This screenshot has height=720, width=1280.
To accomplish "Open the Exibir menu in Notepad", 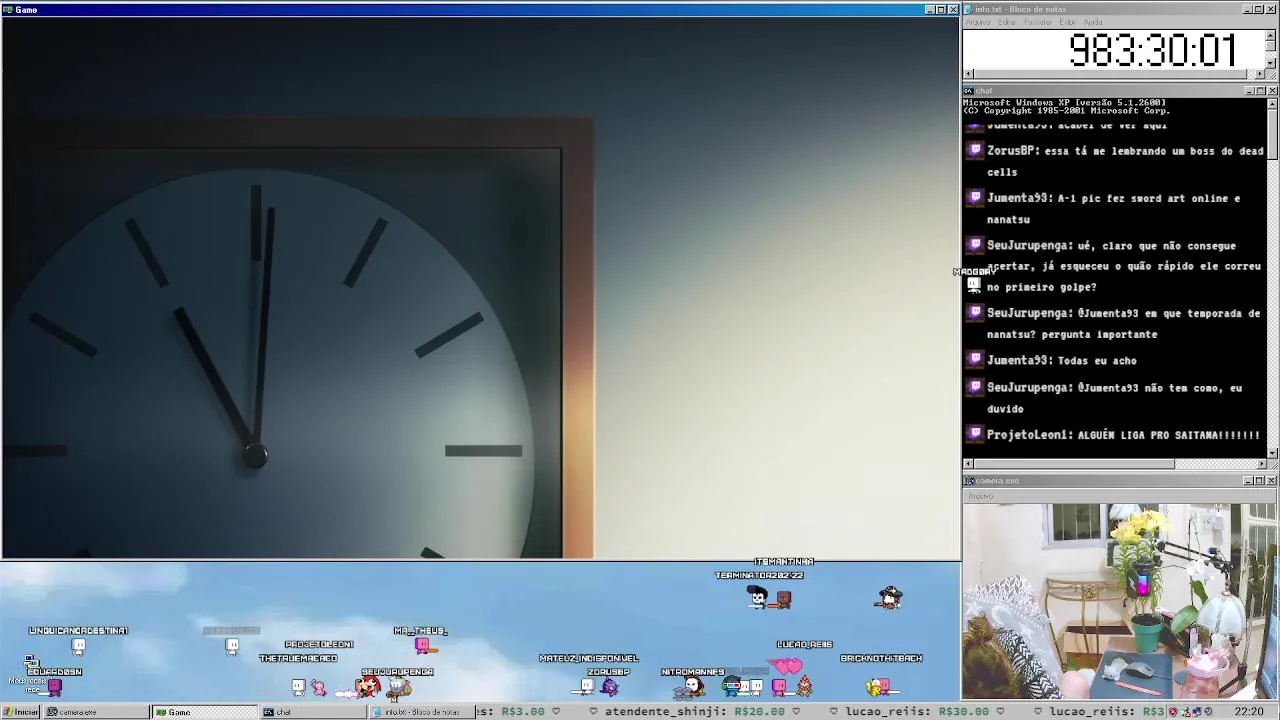I will (x=1067, y=22).
